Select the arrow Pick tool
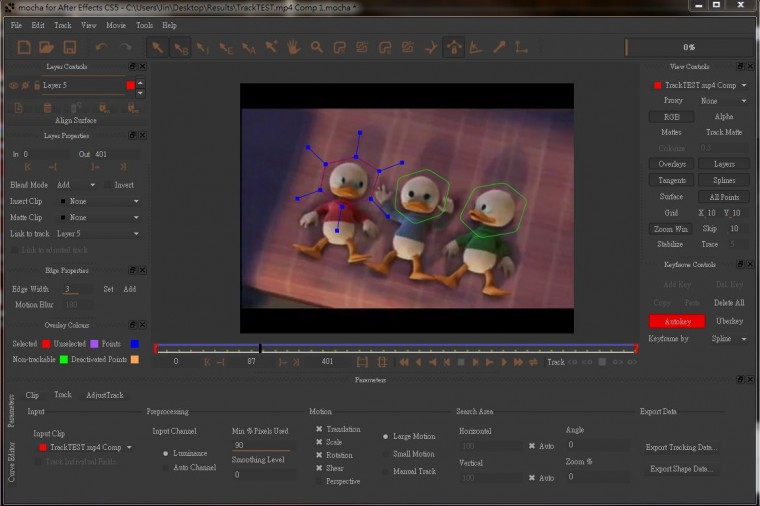 tap(157, 47)
